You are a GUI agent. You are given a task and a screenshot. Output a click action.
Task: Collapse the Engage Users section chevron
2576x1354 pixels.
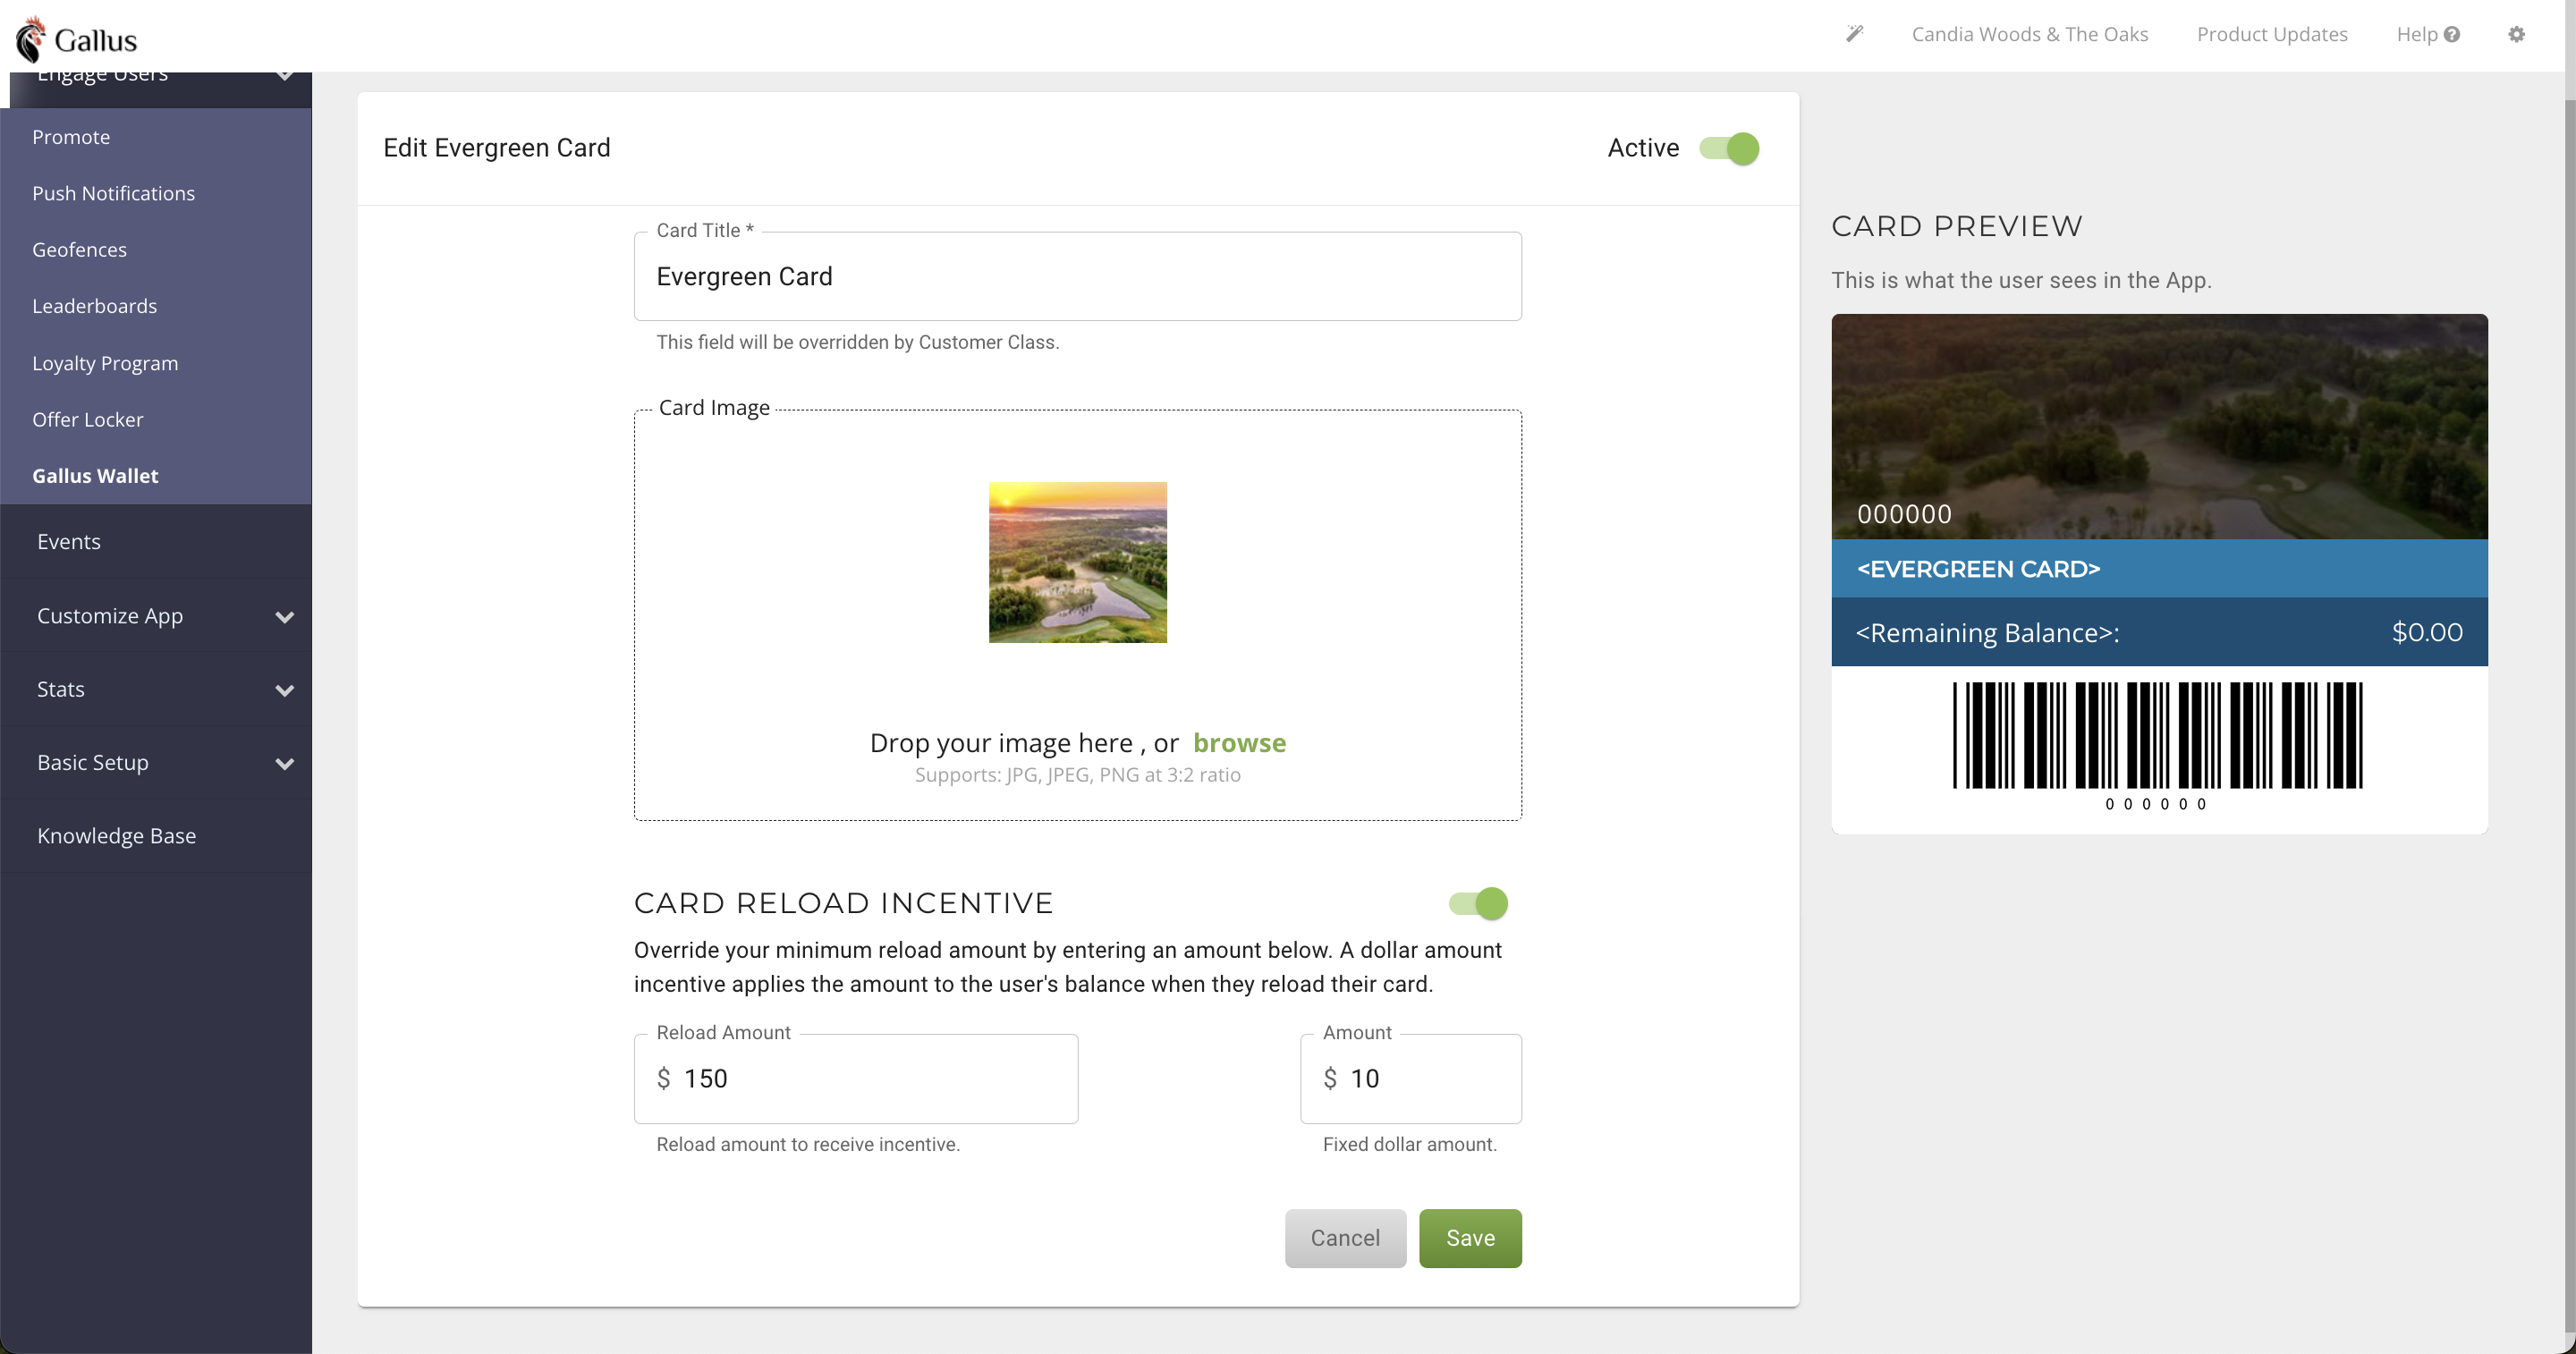(285, 76)
